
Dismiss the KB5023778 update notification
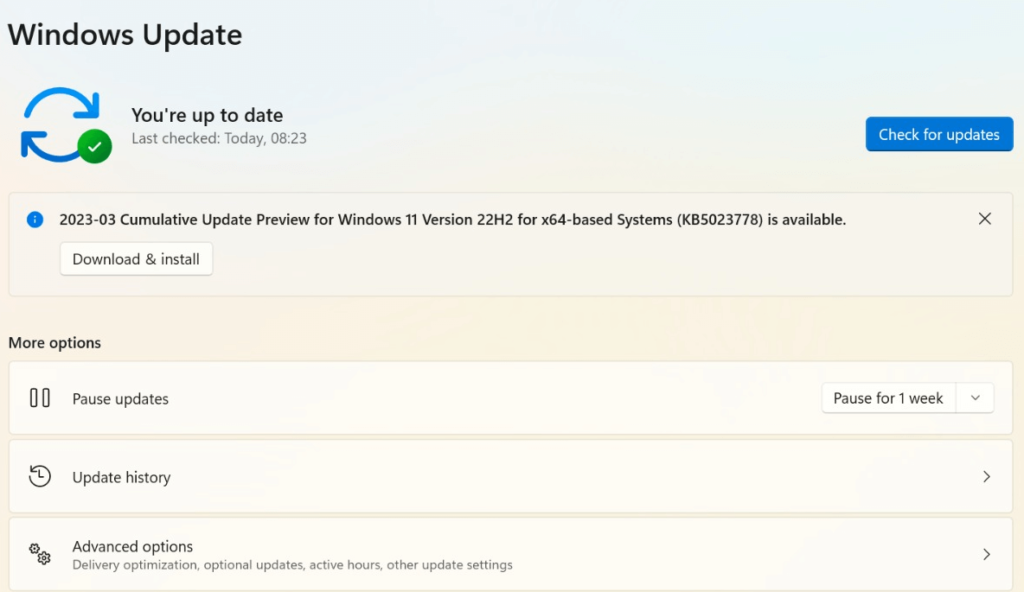[985, 219]
